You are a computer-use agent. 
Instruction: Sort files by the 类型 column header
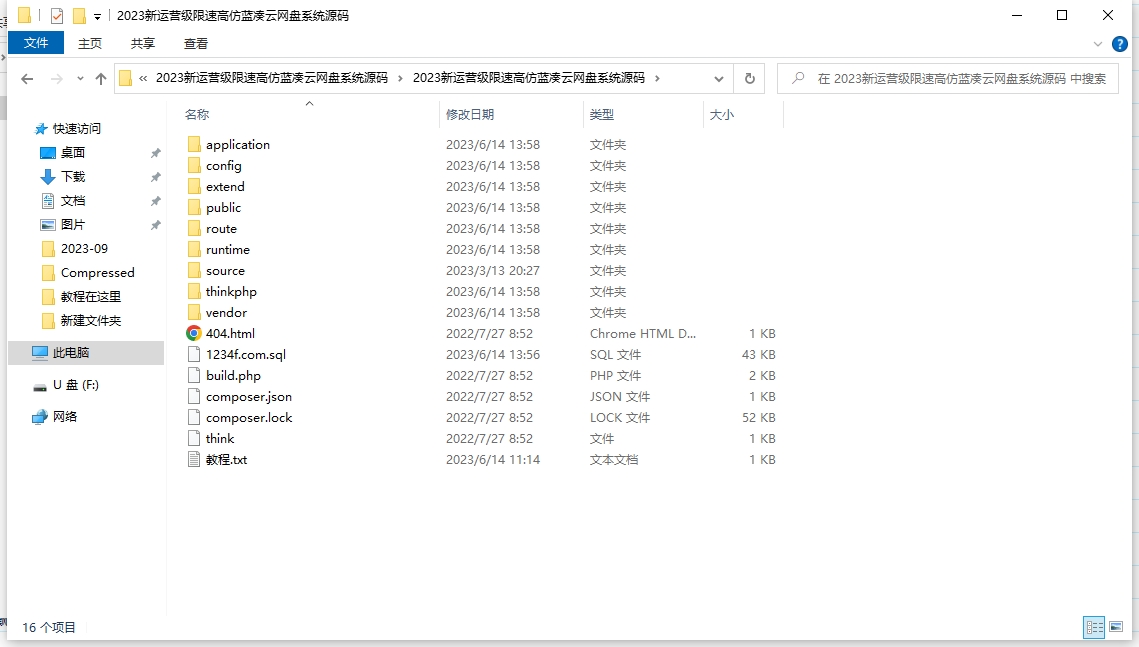tap(601, 115)
